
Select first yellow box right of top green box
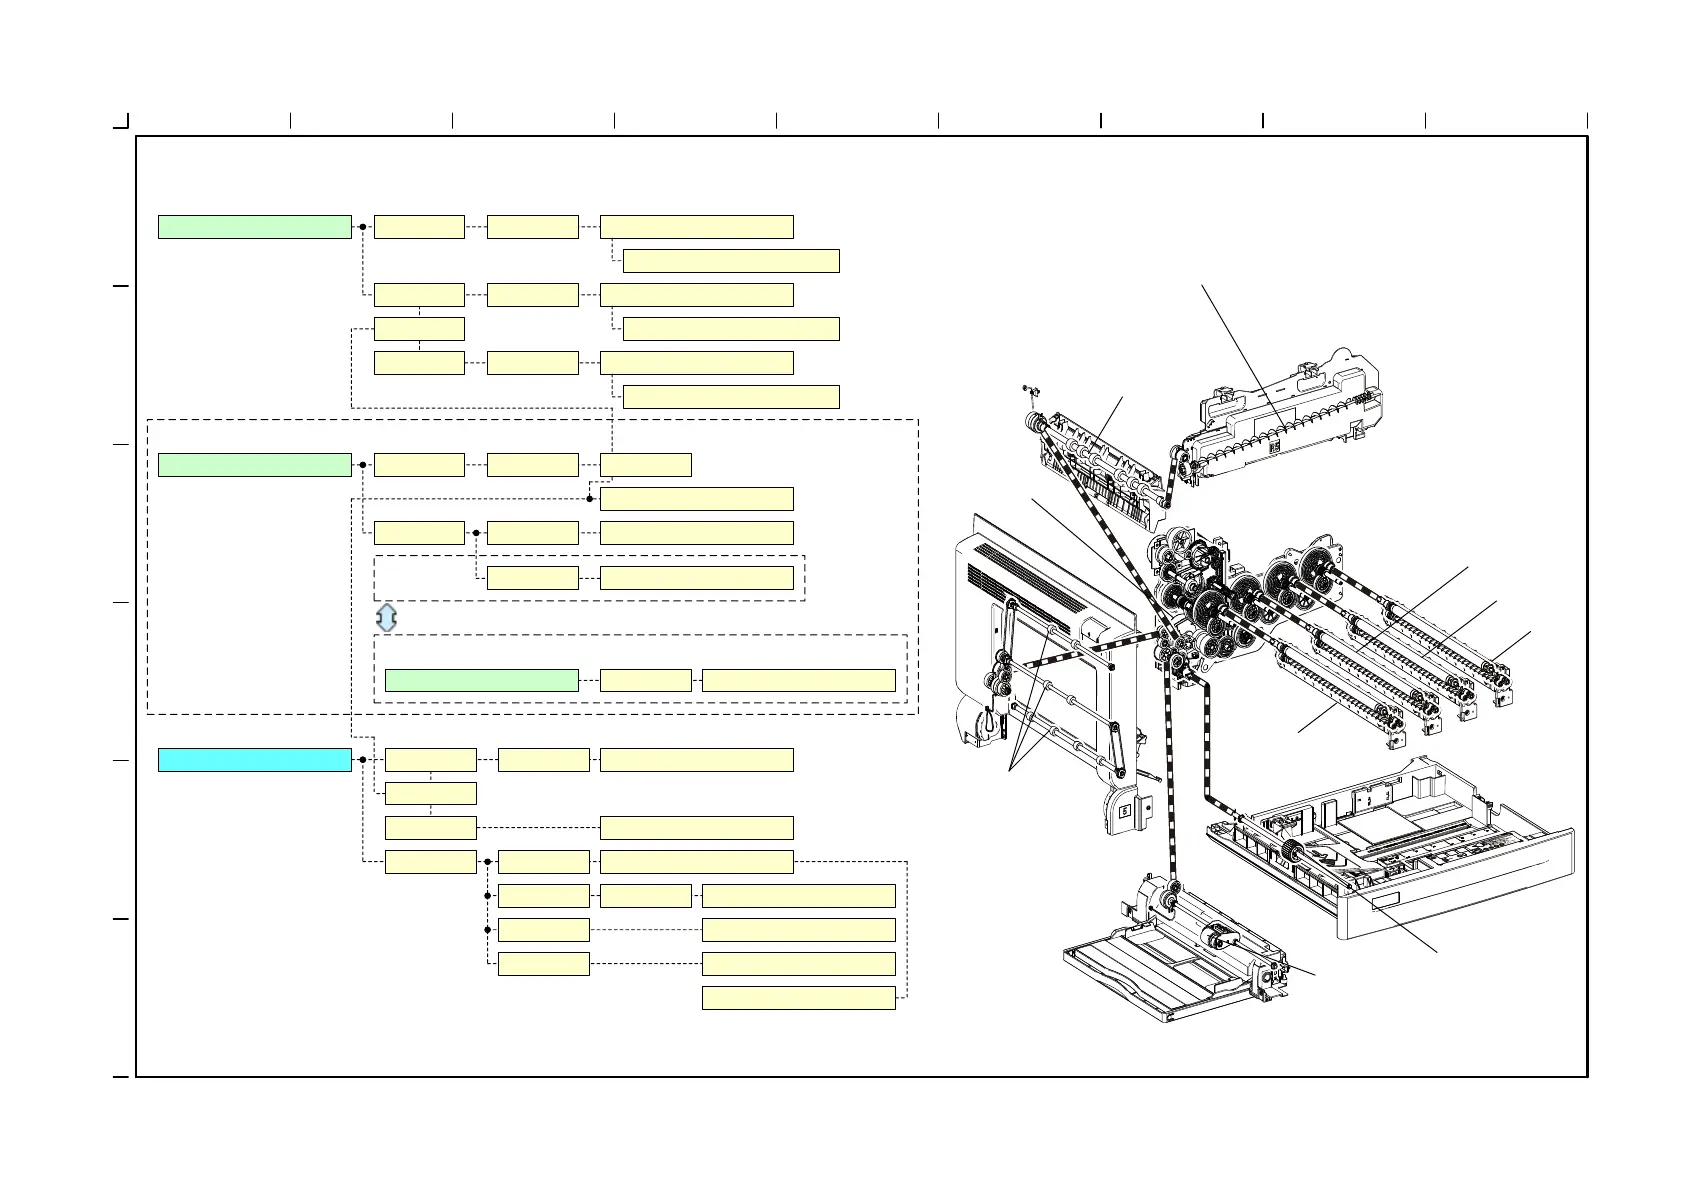point(418,227)
